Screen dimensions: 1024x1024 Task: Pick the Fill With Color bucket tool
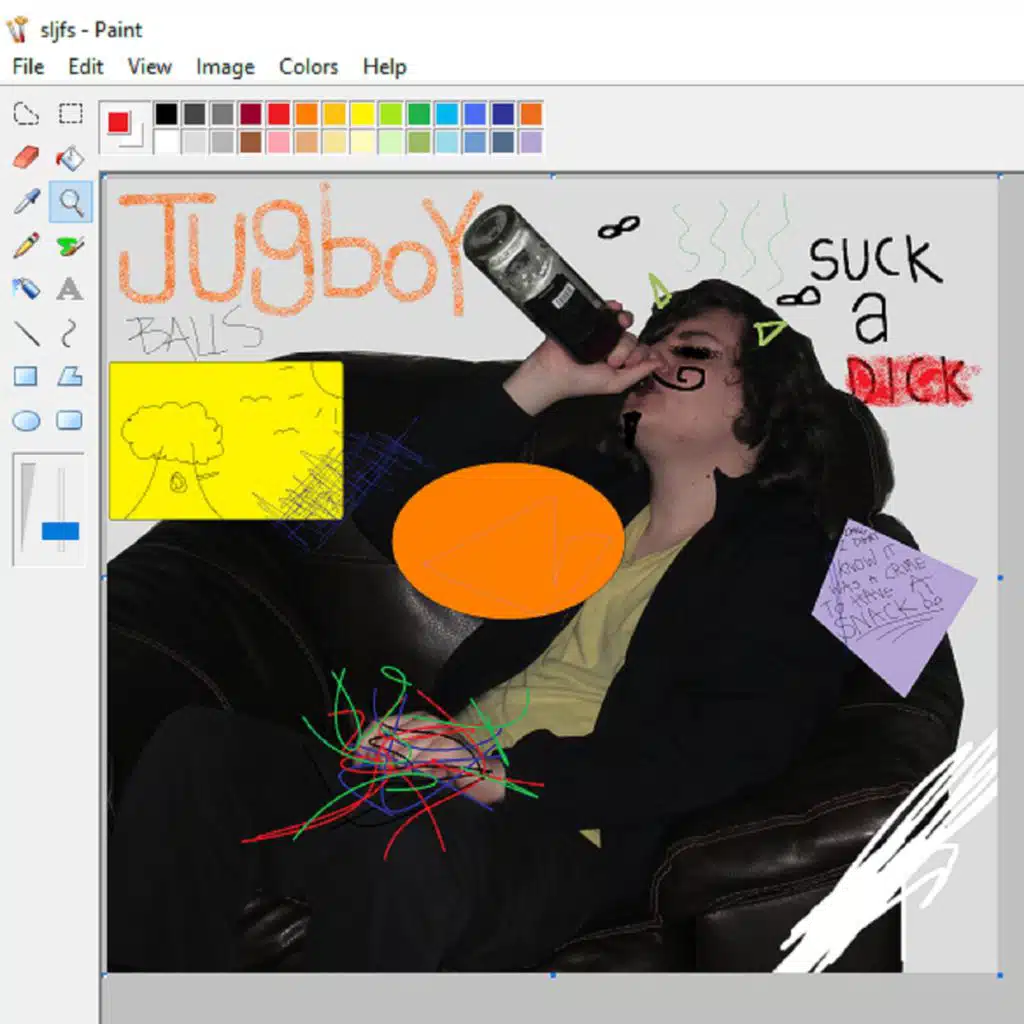click(70, 157)
